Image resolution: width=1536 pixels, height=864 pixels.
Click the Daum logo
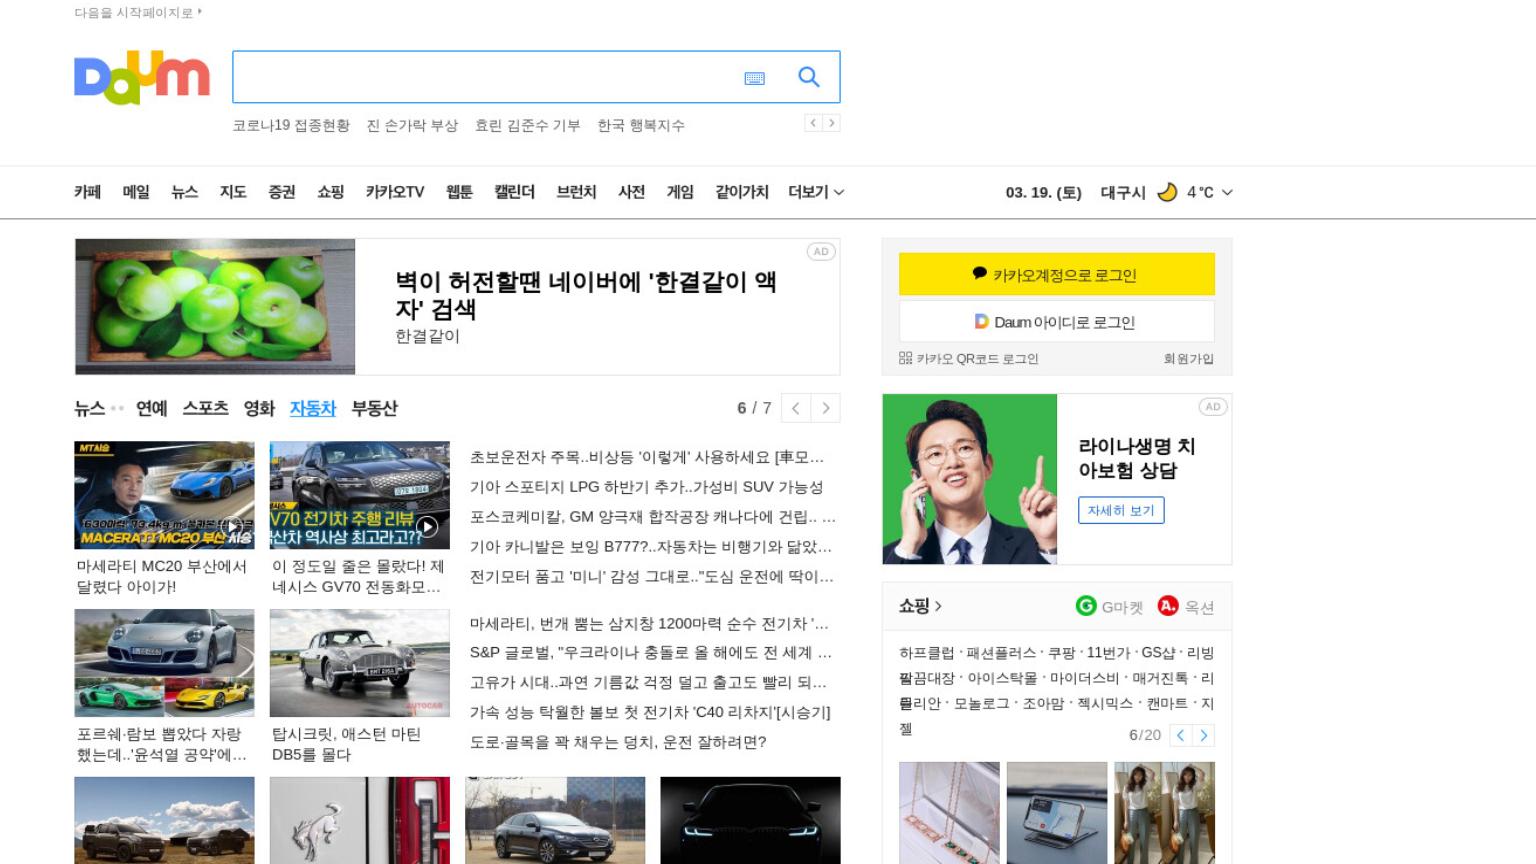coord(141,78)
